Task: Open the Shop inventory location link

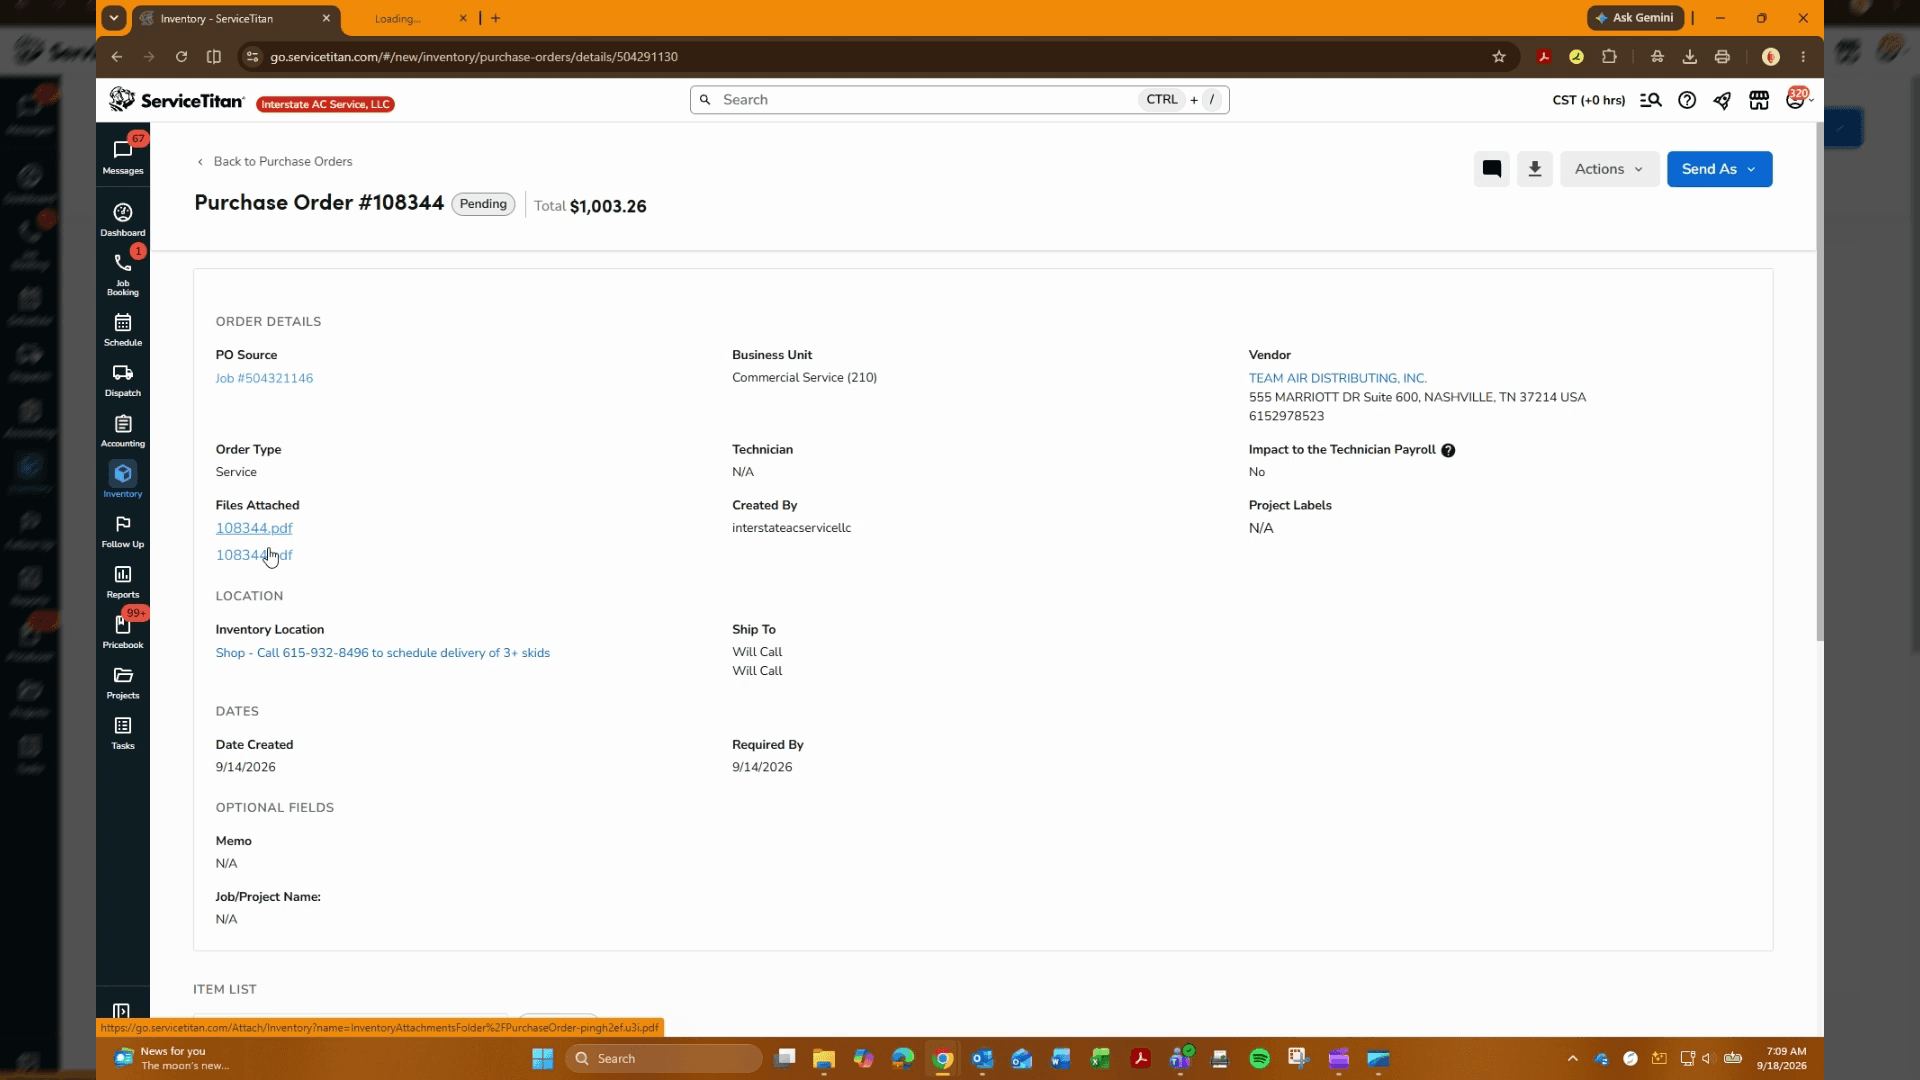Action: (382, 653)
